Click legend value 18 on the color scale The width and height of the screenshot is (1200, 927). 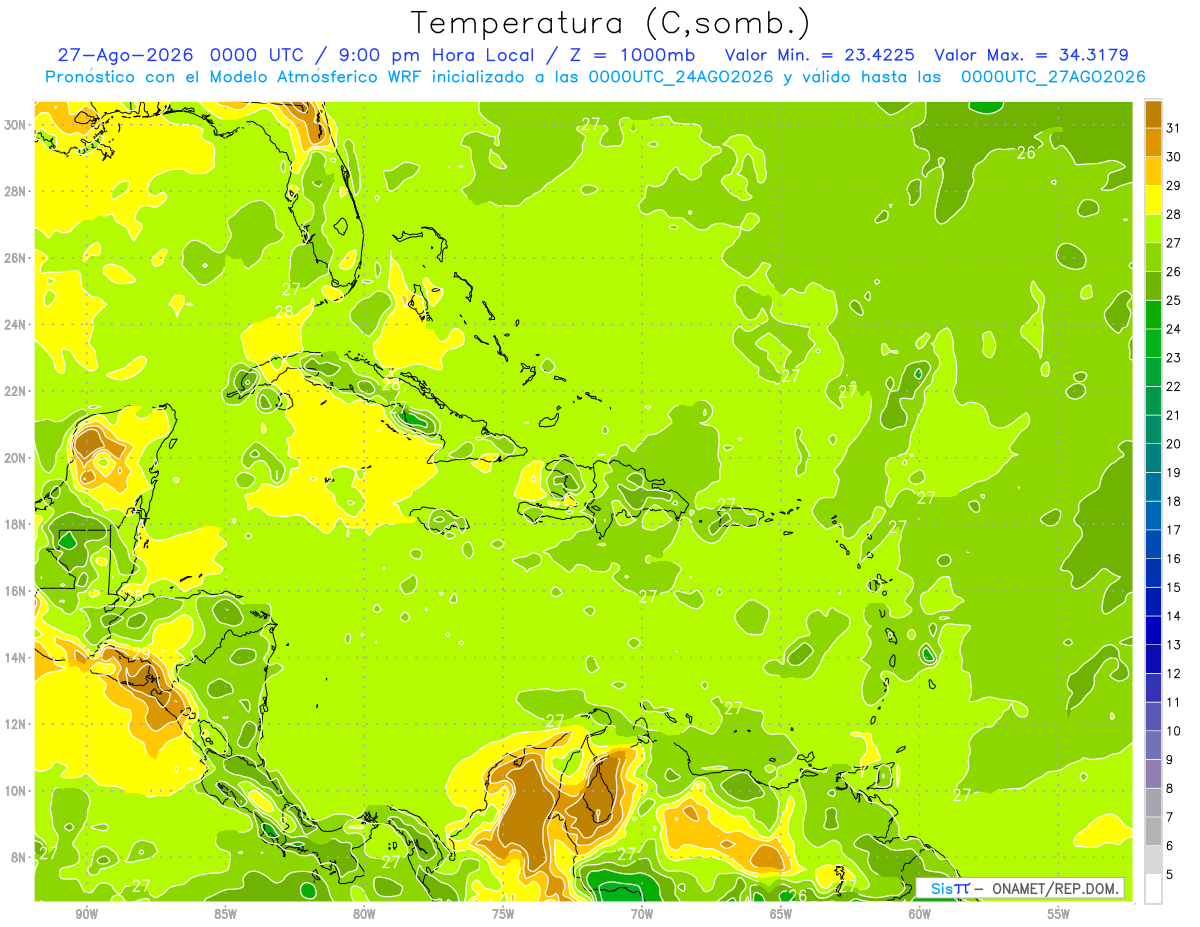1174,501
